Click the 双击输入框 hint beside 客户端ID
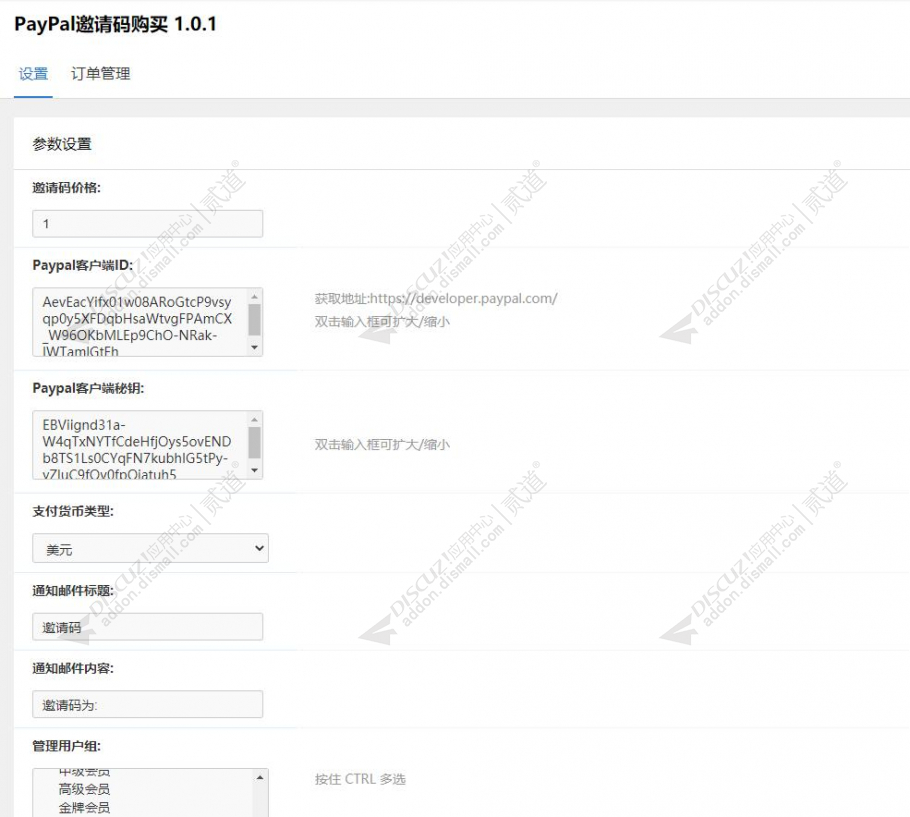The width and height of the screenshot is (910, 817). 382,321
